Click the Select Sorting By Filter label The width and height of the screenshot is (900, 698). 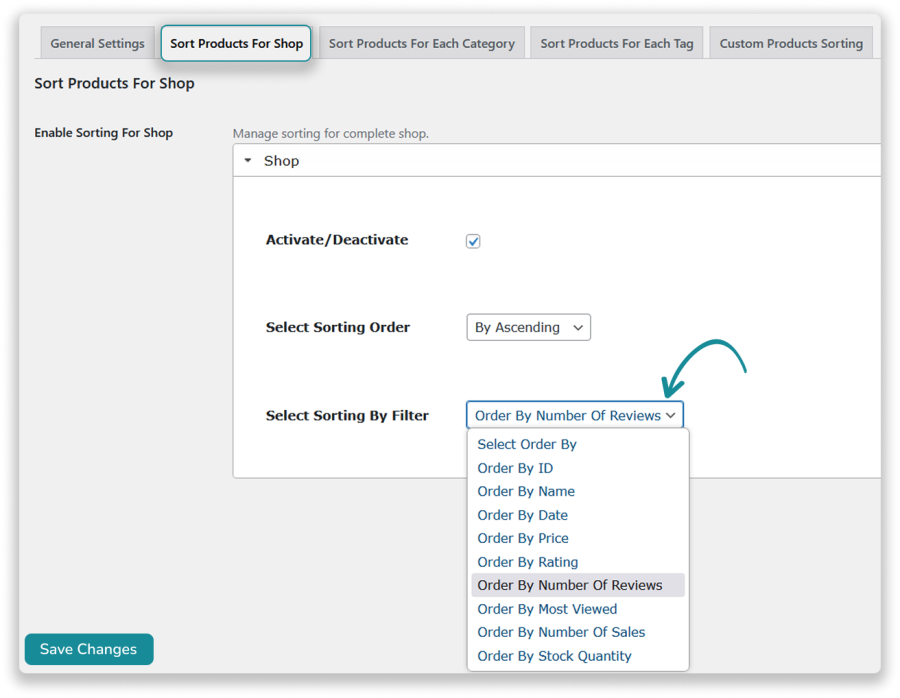(347, 415)
